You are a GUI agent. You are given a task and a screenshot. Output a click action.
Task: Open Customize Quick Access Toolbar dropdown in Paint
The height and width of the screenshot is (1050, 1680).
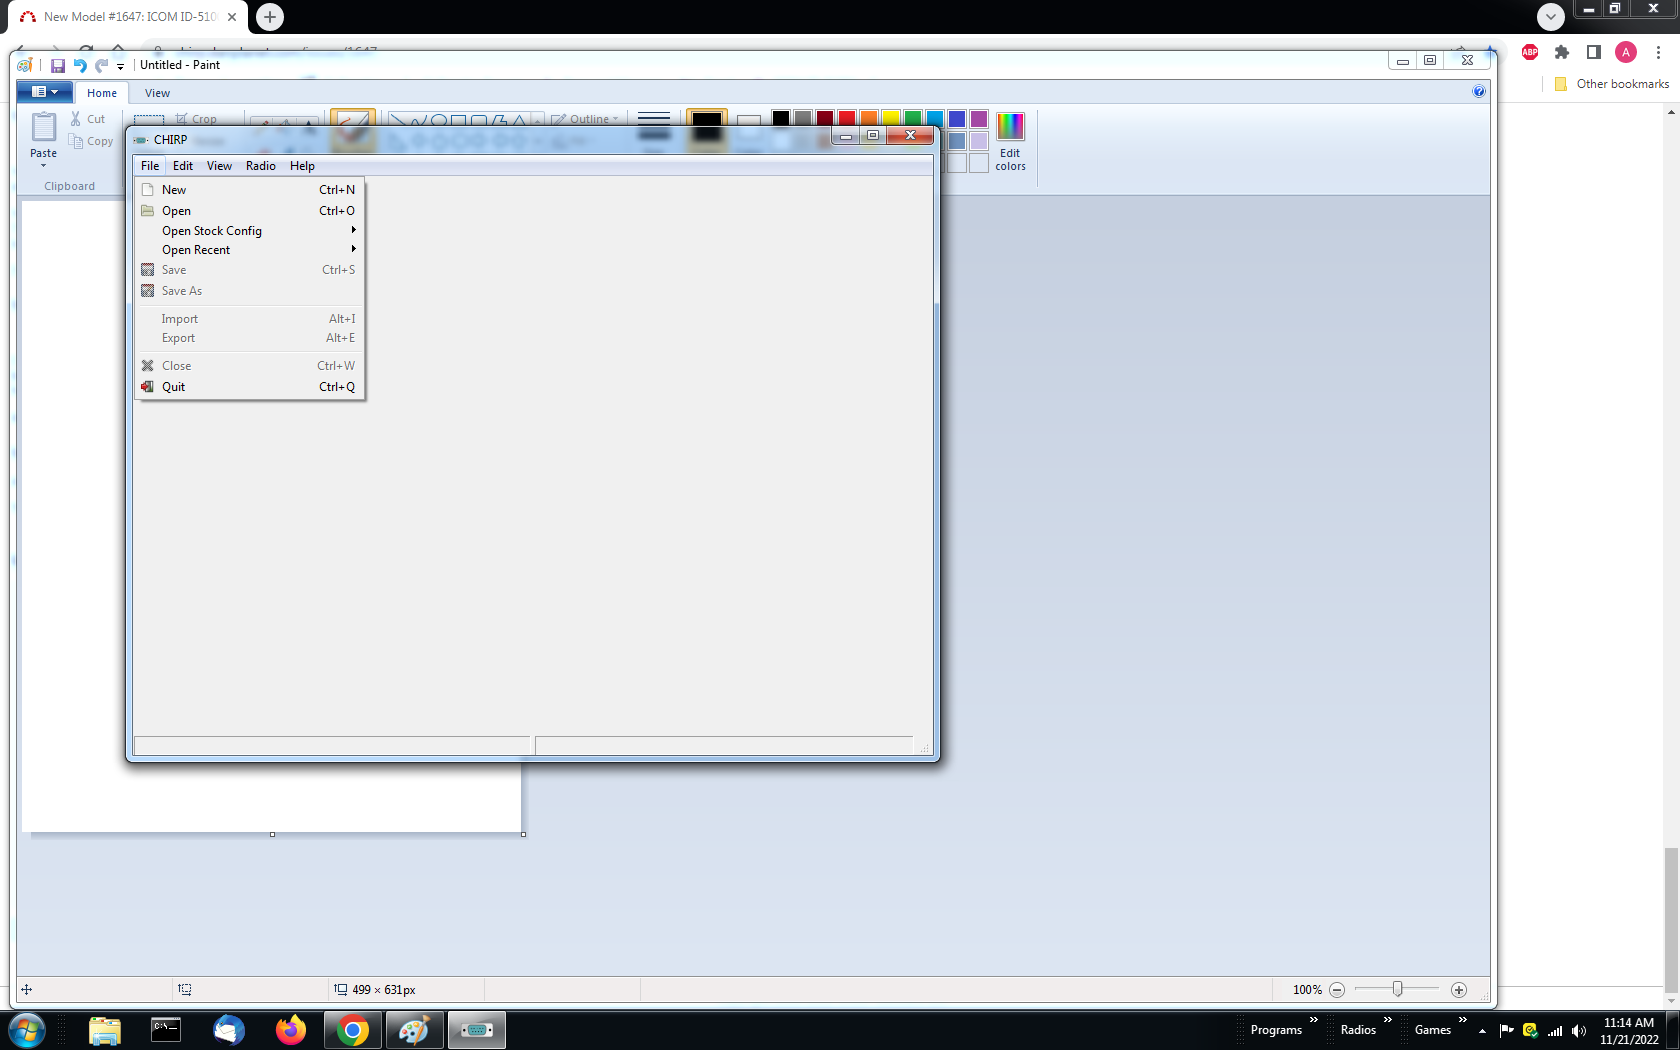120,67
